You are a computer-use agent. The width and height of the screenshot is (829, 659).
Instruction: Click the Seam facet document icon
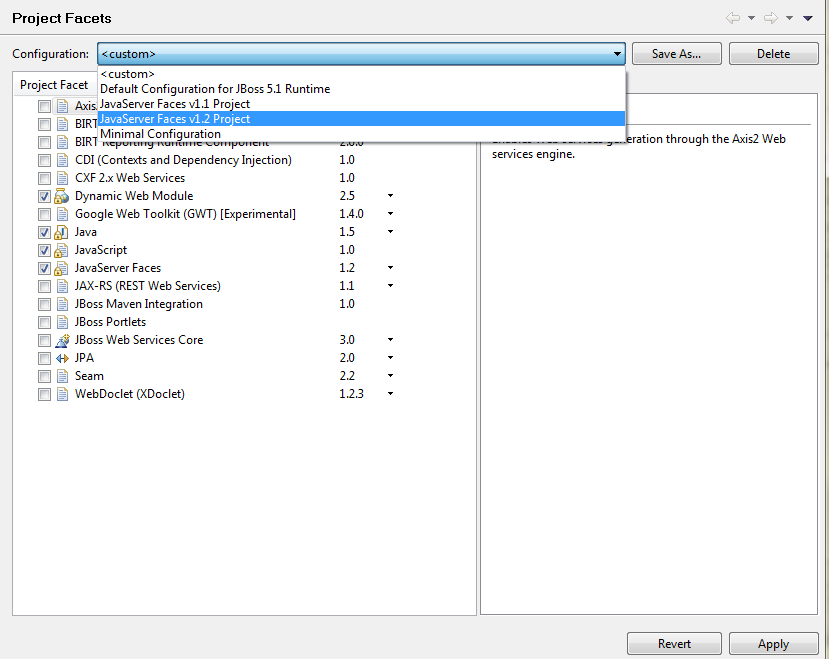[62, 376]
